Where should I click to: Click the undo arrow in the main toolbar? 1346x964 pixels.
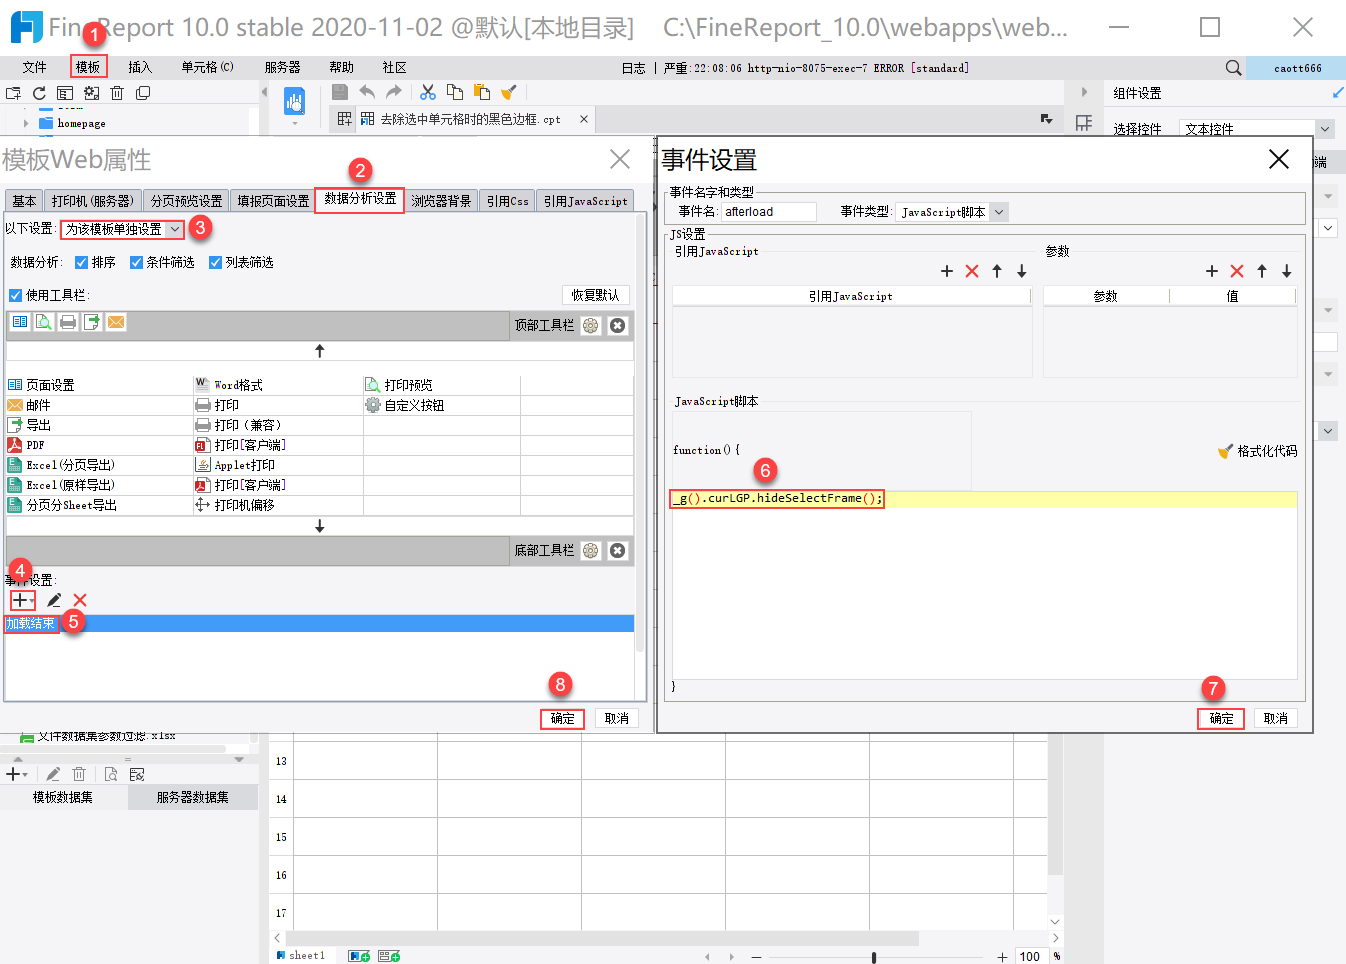click(x=367, y=92)
